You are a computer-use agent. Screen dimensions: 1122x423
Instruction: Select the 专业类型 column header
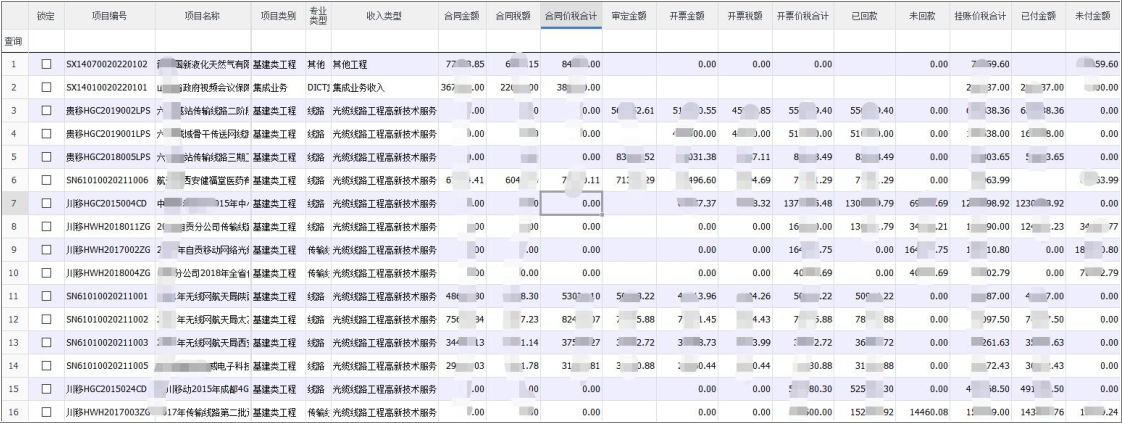point(318,16)
